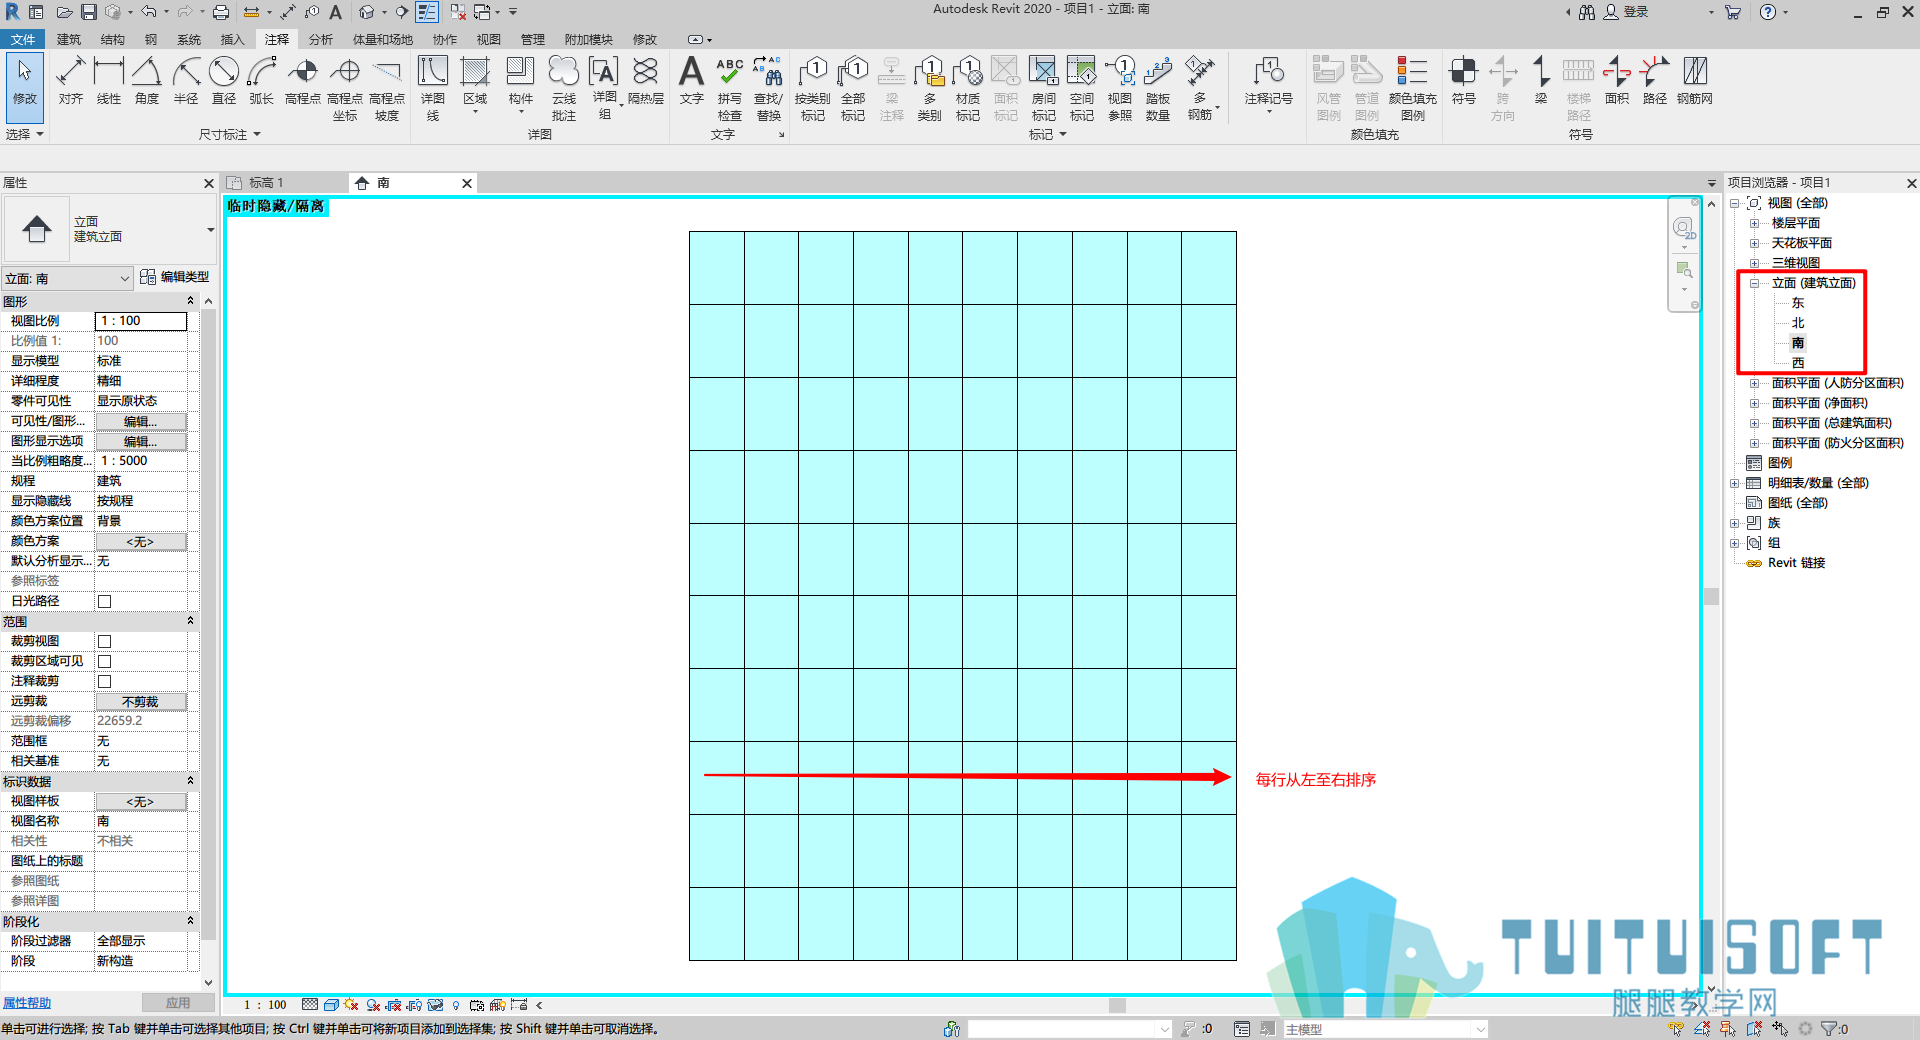Screen dimensions: 1920x1040
Task: Select the 半径 radial dimension tool
Action: (x=186, y=81)
